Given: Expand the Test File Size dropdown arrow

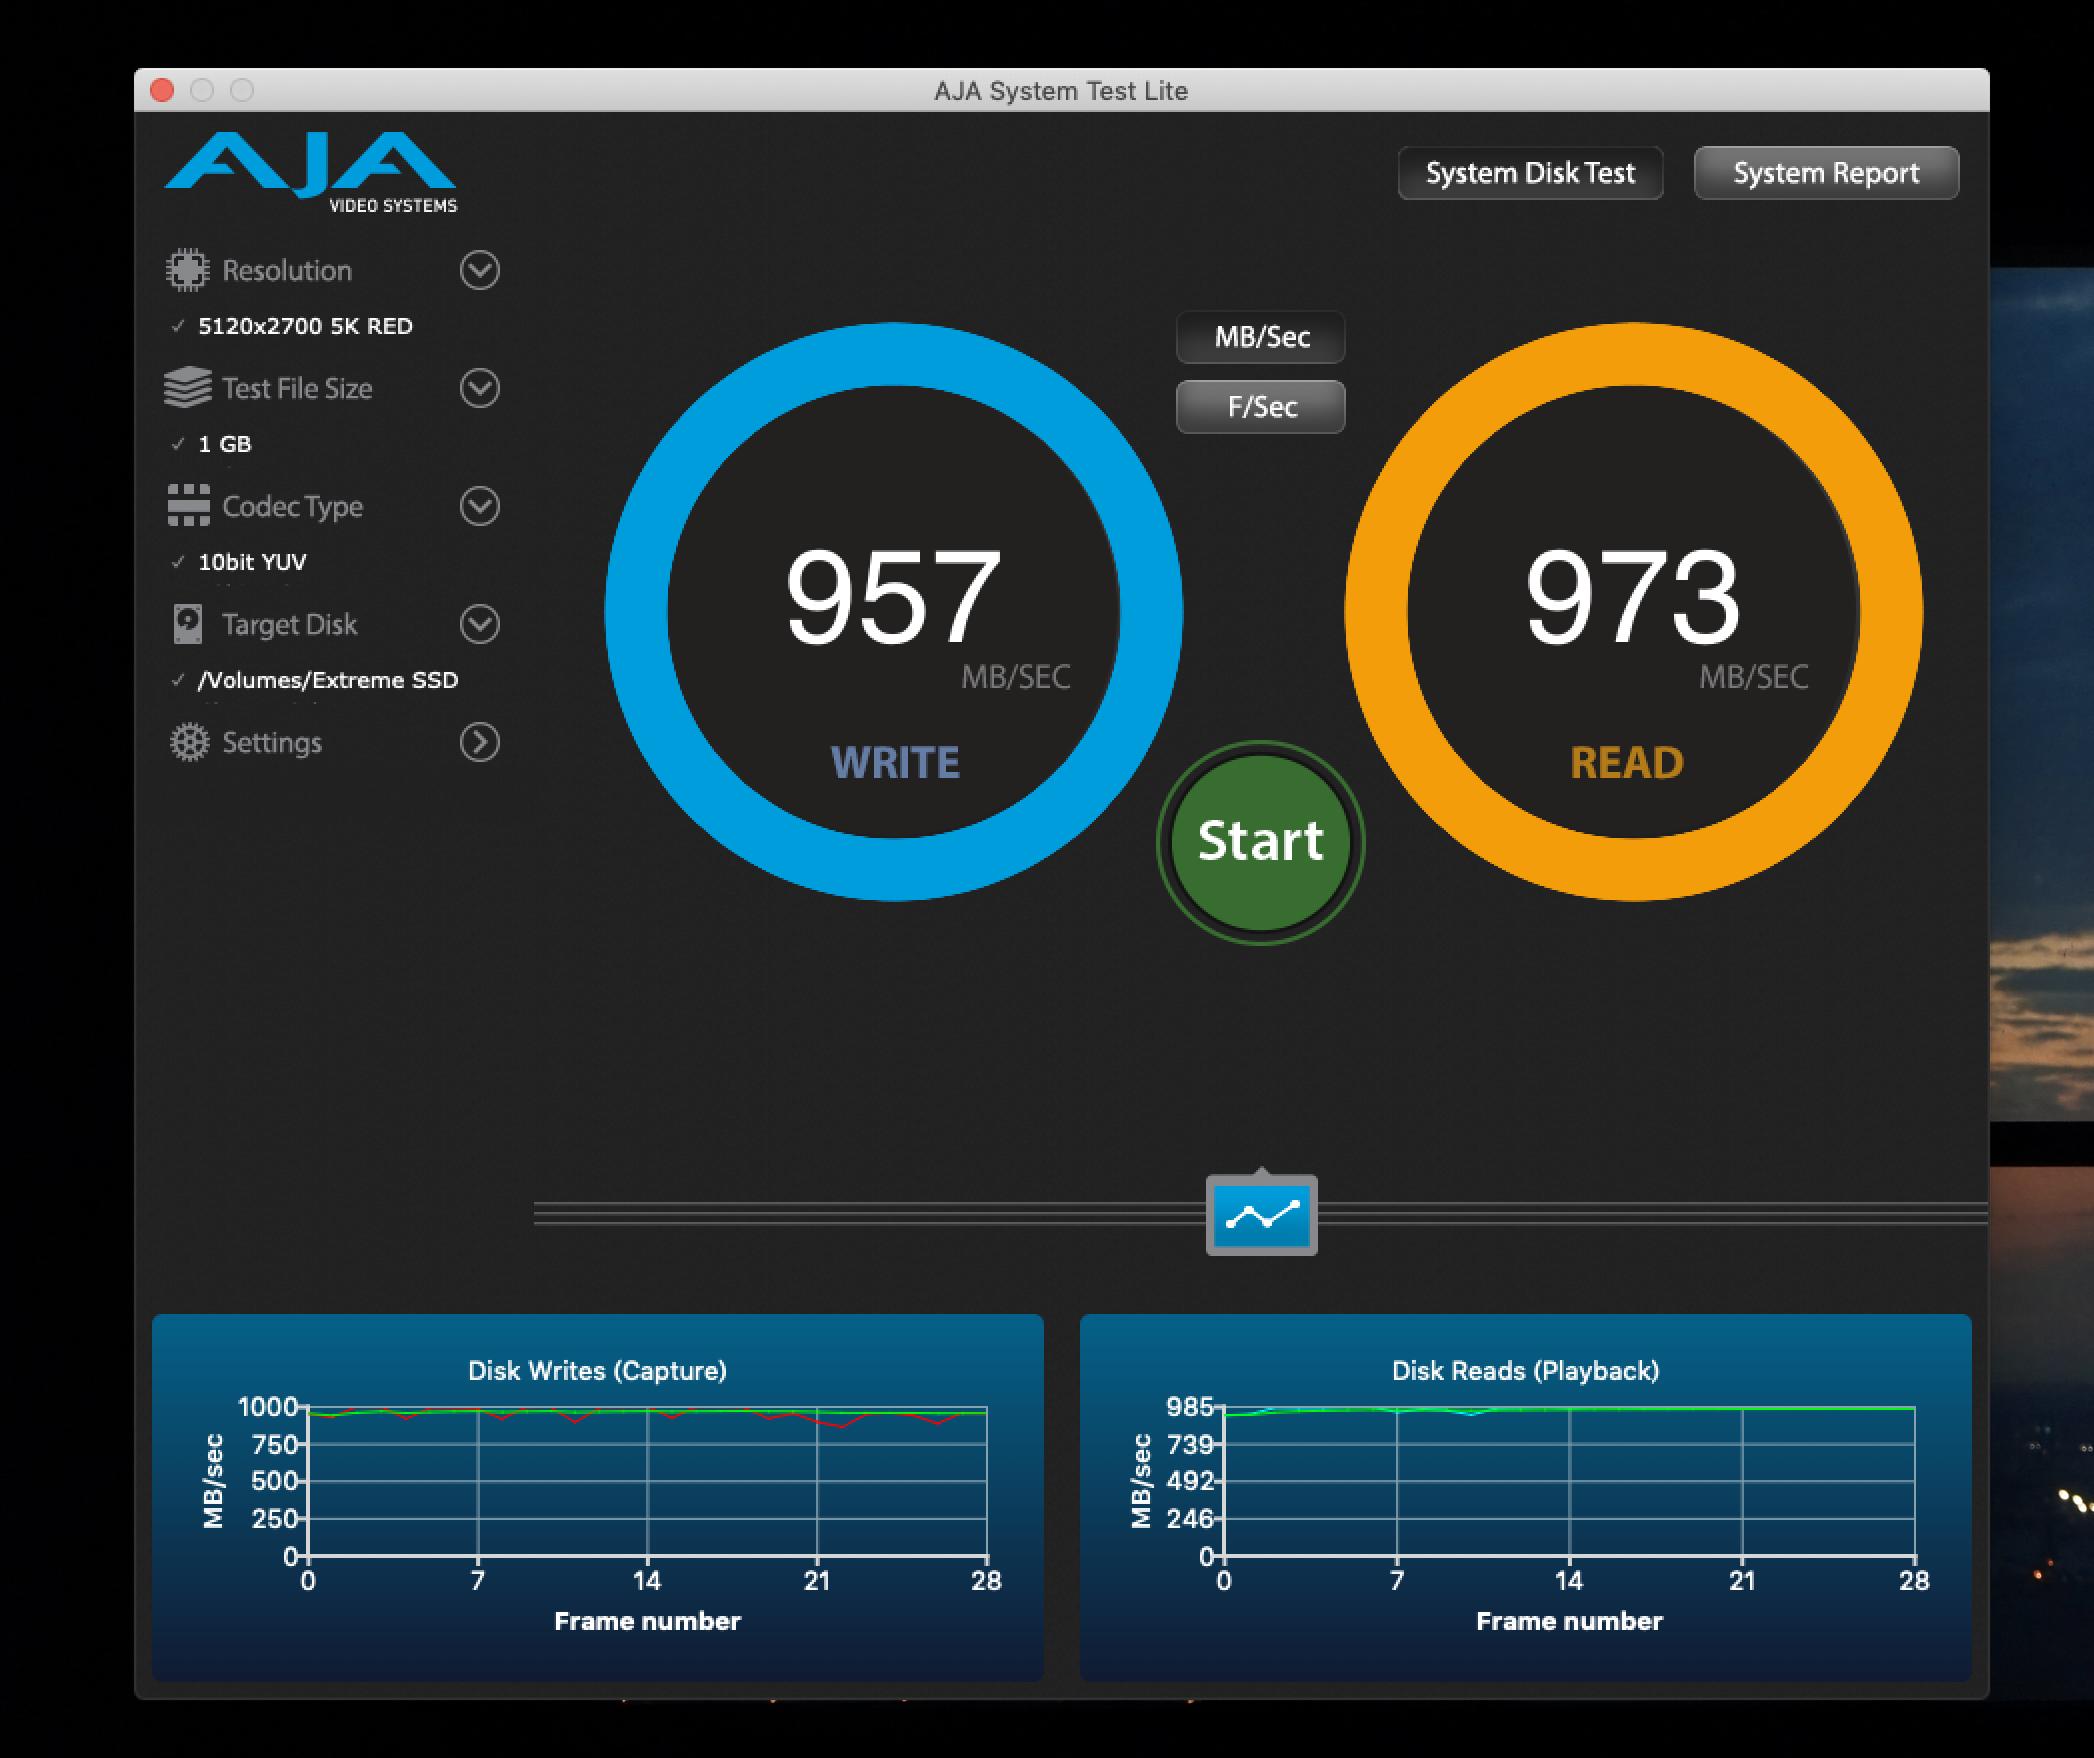Looking at the screenshot, I should coord(480,388).
